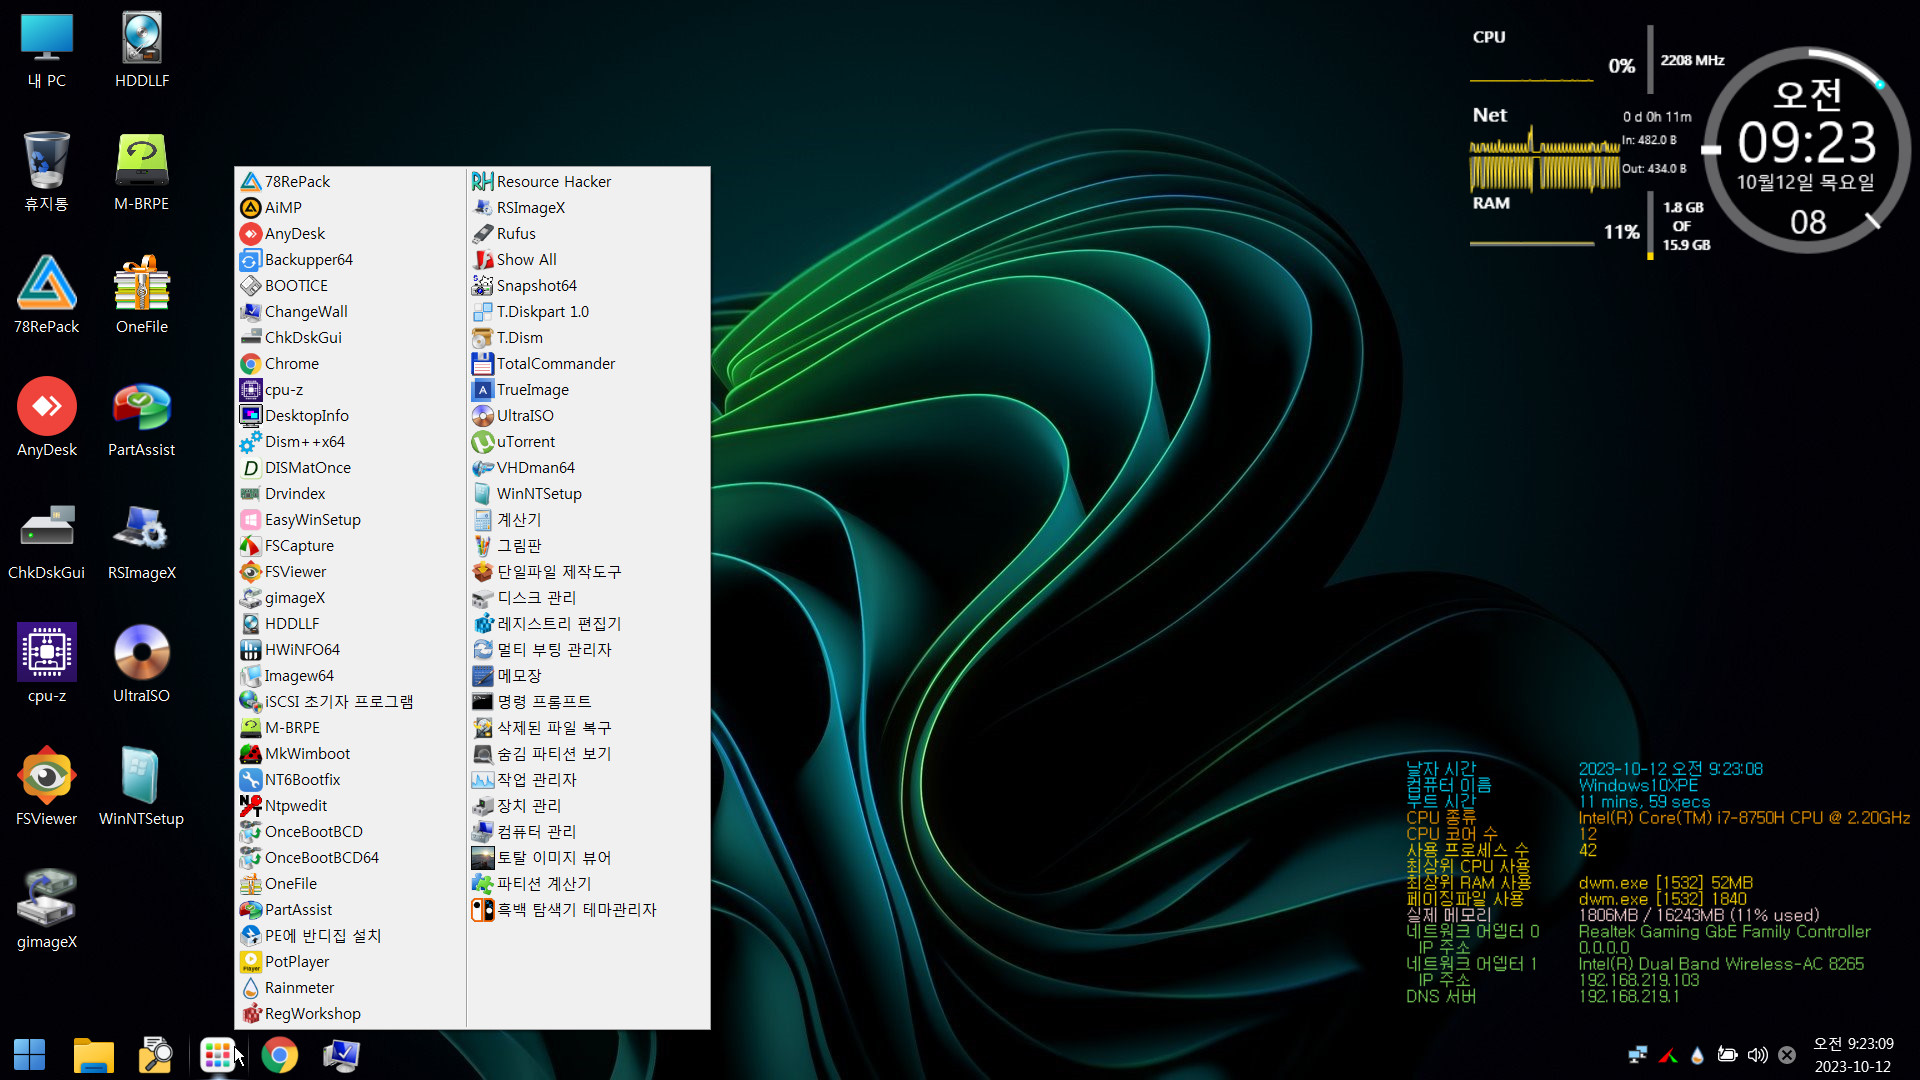Select DISMatOnce menu entry
Screen dimensions: 1920x1080
pyautogui.click(x=350, y=467)
